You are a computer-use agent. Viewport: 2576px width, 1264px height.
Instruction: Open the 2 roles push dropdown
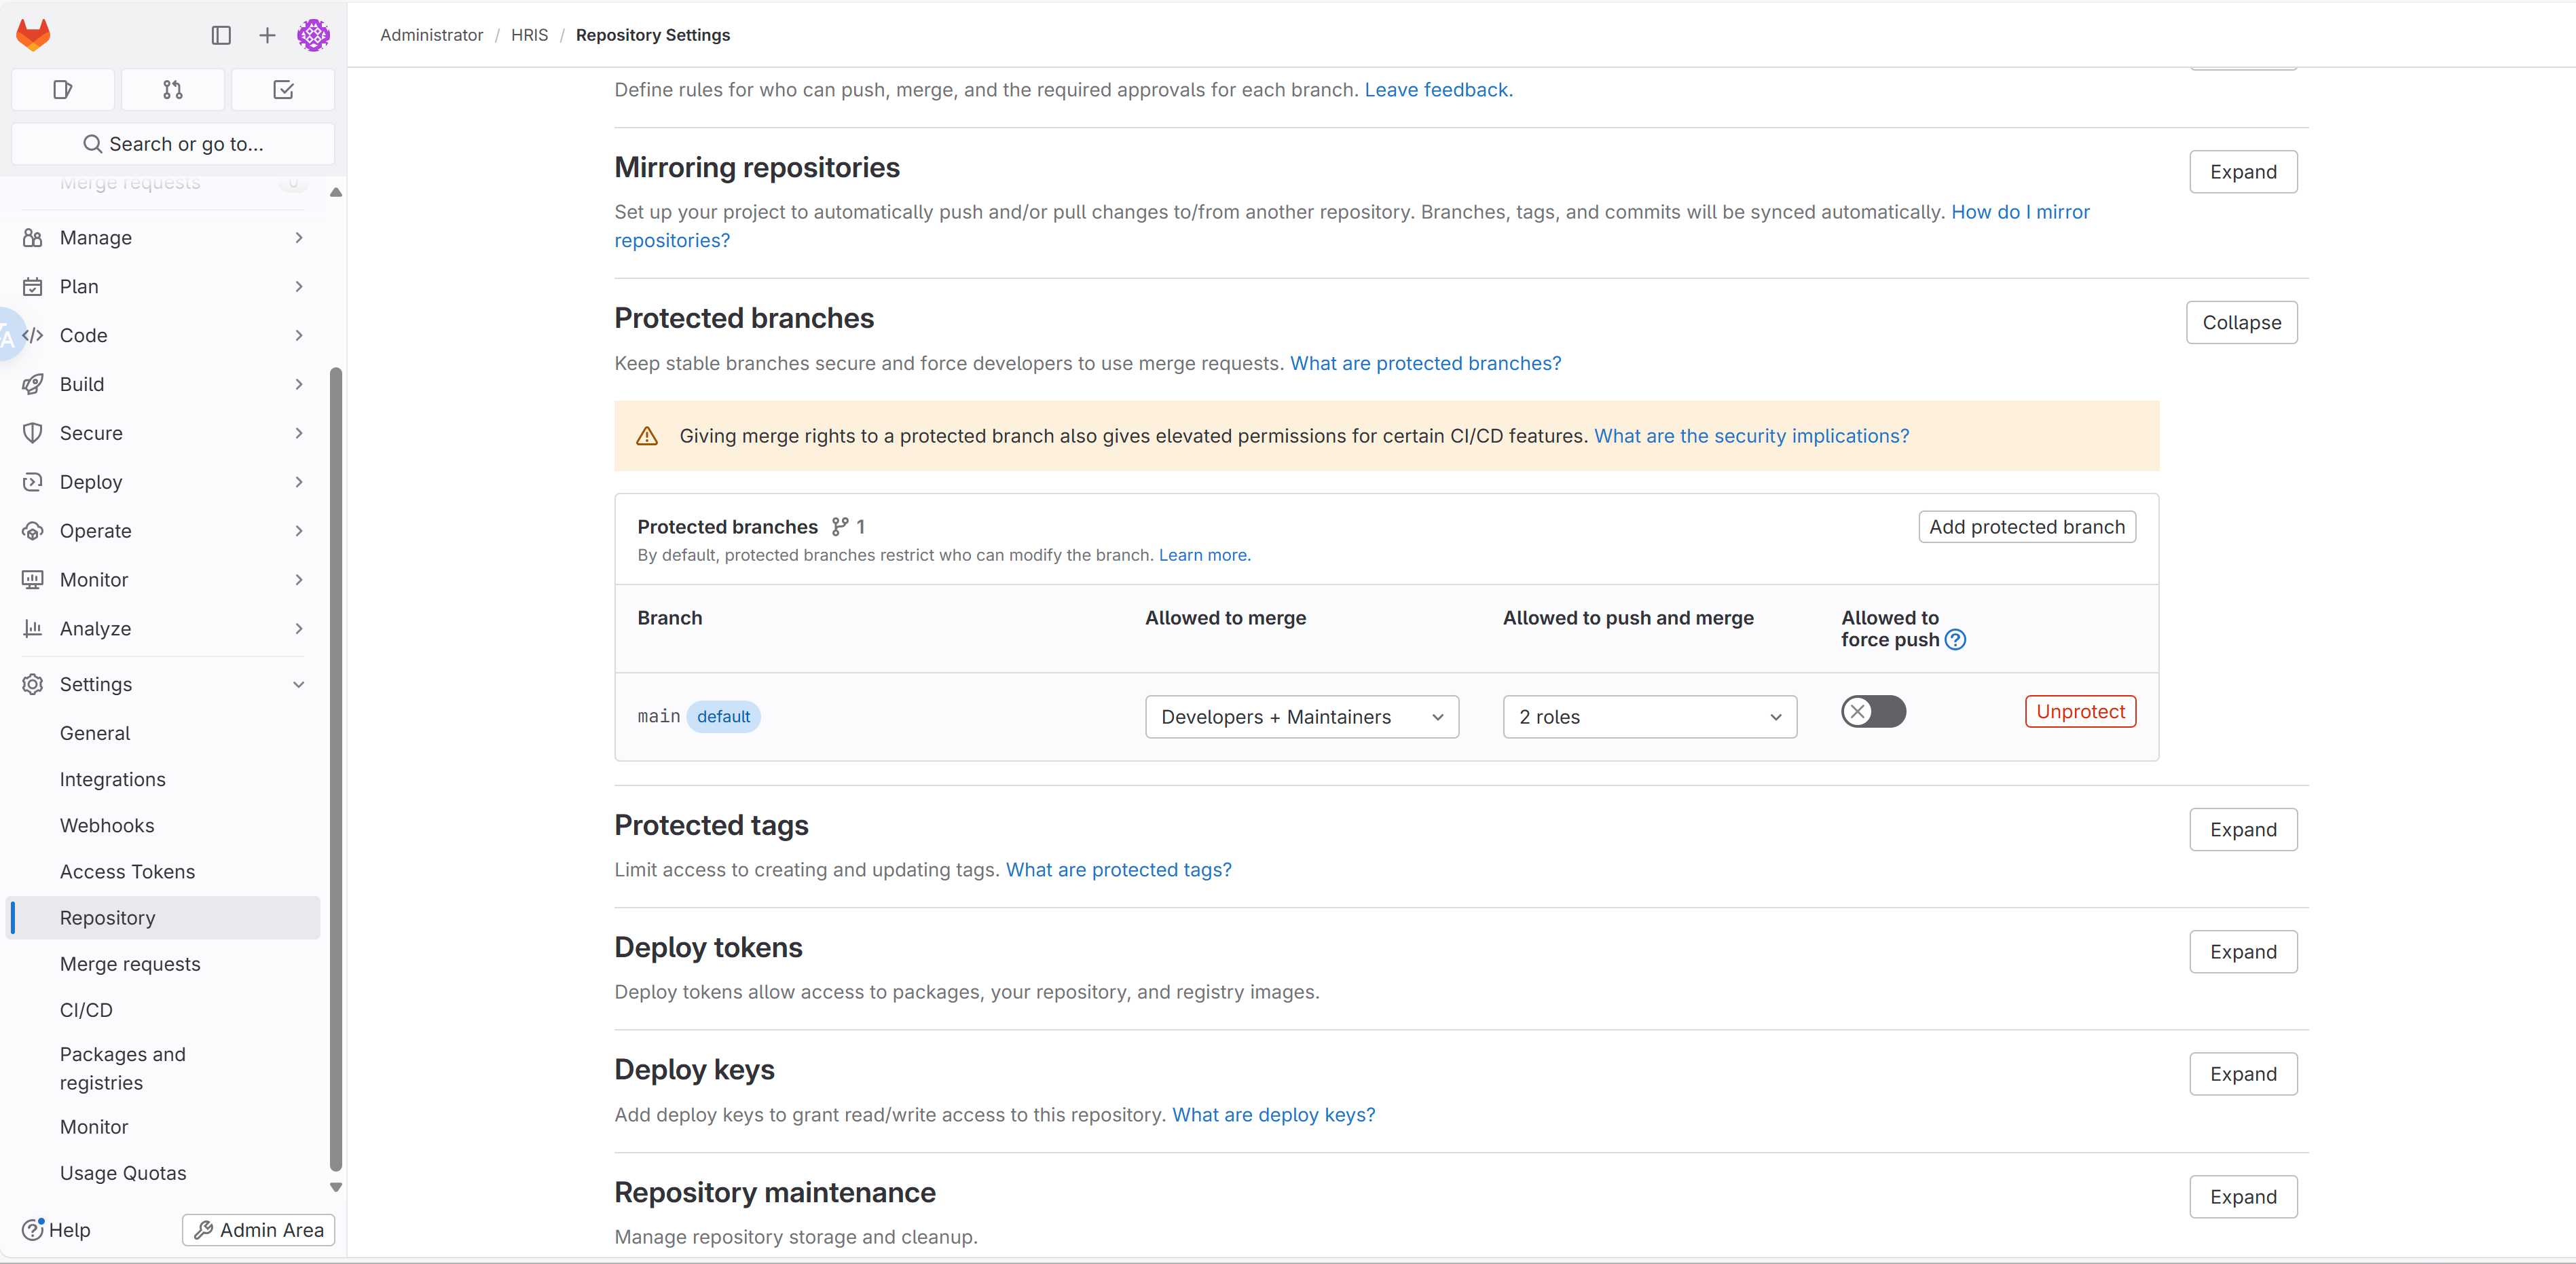[x=1649, y=717]
